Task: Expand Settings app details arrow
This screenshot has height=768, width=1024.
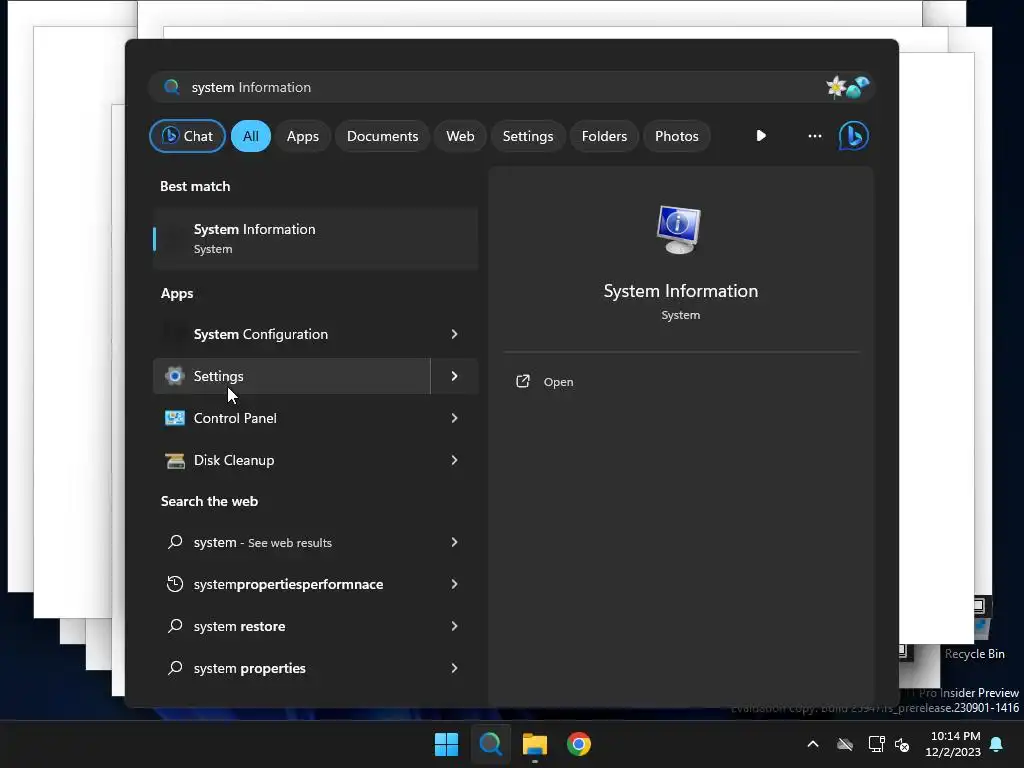Action: point(455,376)
